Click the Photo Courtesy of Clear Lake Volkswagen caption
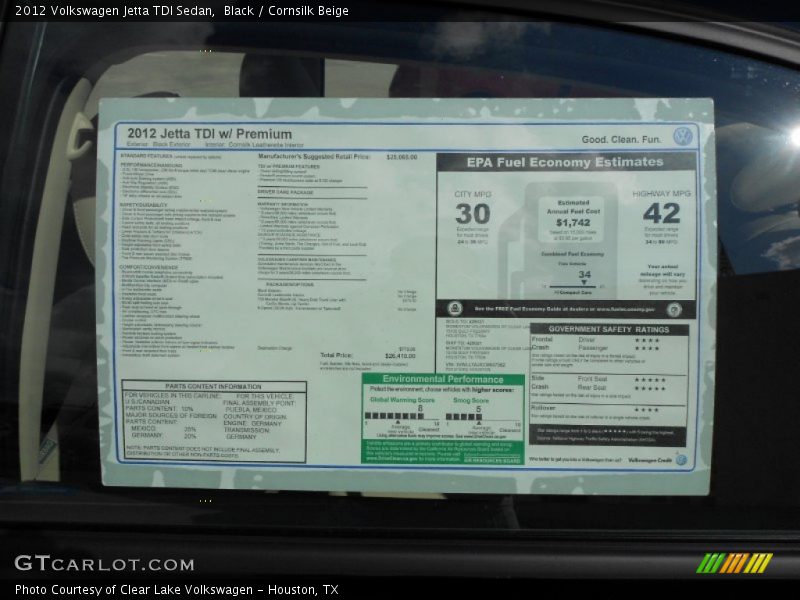This screenshot has width=800, height=600. coord(176,590)
